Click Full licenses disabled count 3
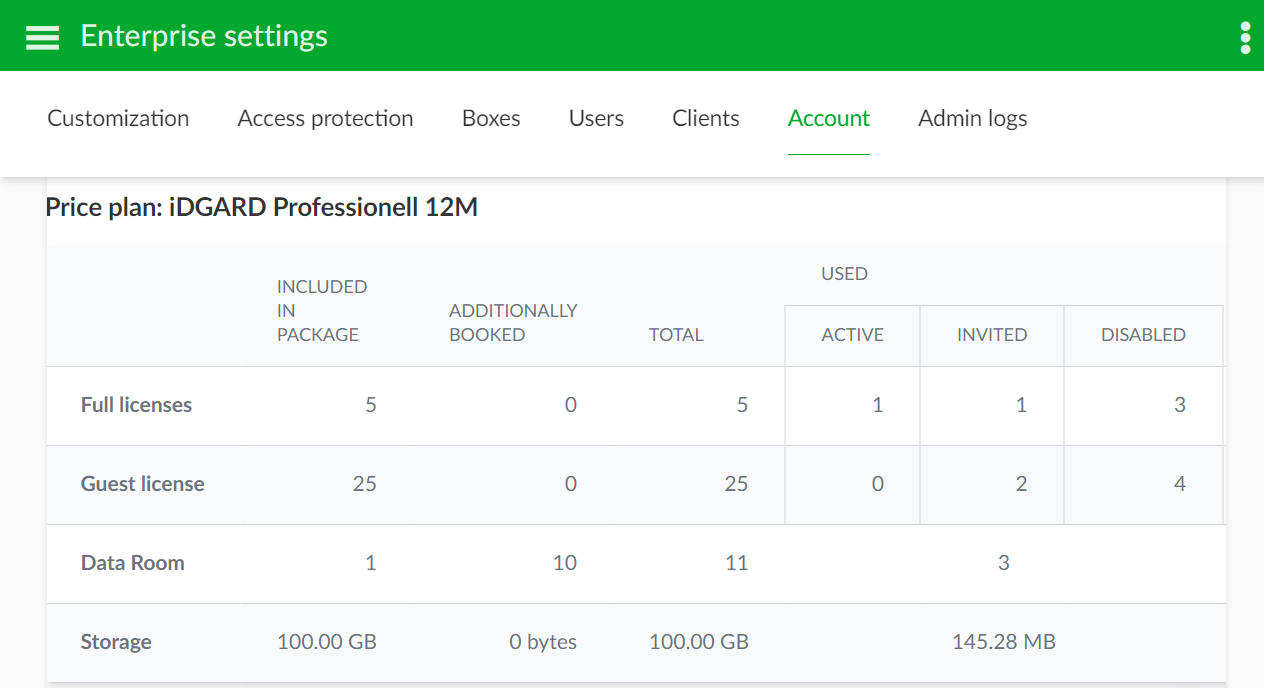The width and height of the screenshot is (1264, 688). click(x=1180, y=405)
